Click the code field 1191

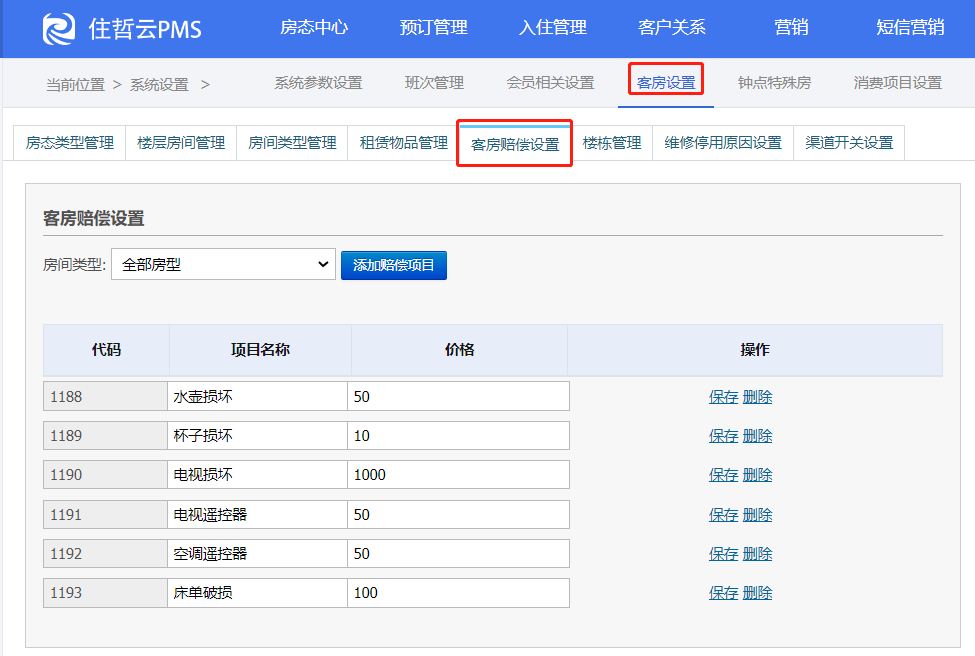point(105,515)
